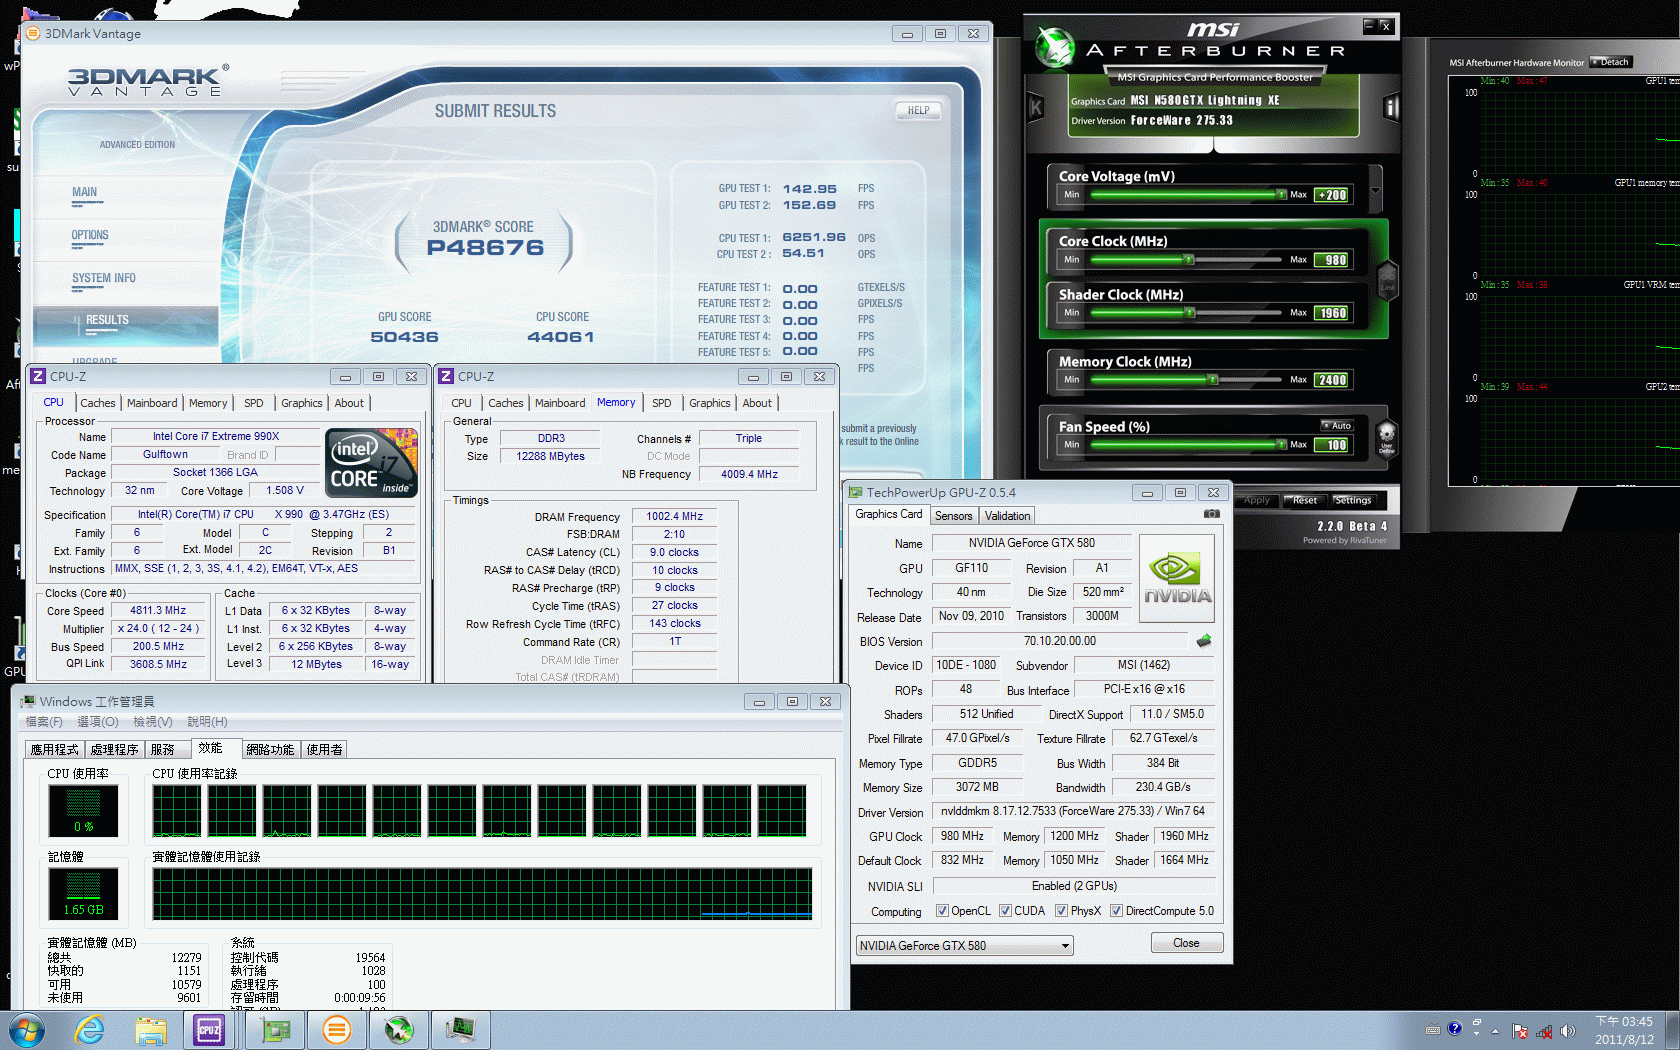Click the MSI Afterburner logo emblem
The image size is (1680, 1050).
[1054, 47]
